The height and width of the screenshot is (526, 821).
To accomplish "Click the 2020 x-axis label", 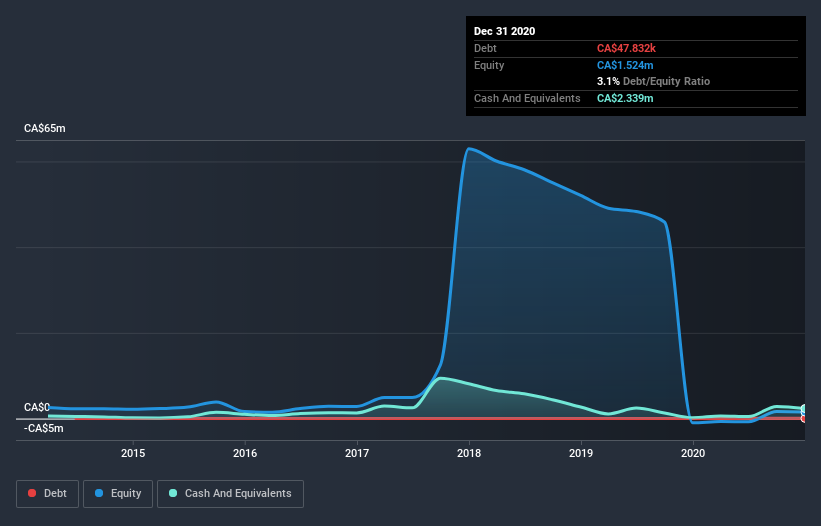I will point(693,453).
